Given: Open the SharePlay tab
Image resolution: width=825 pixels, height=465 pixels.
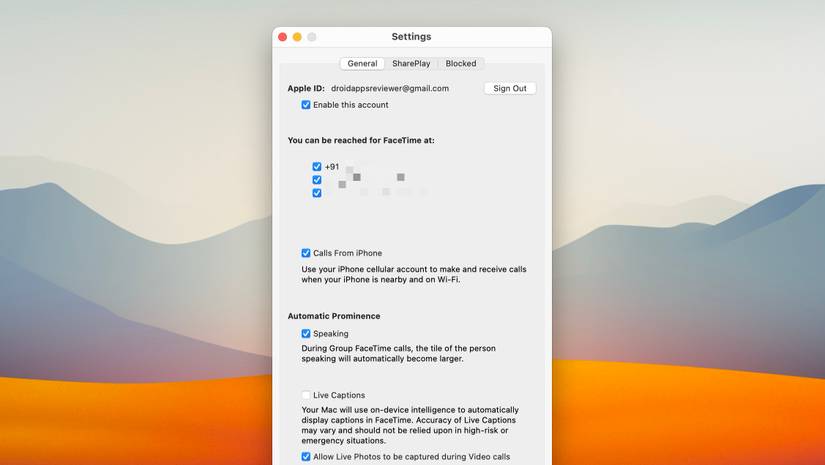Looking at the screenshot, I should click(411, 64).
